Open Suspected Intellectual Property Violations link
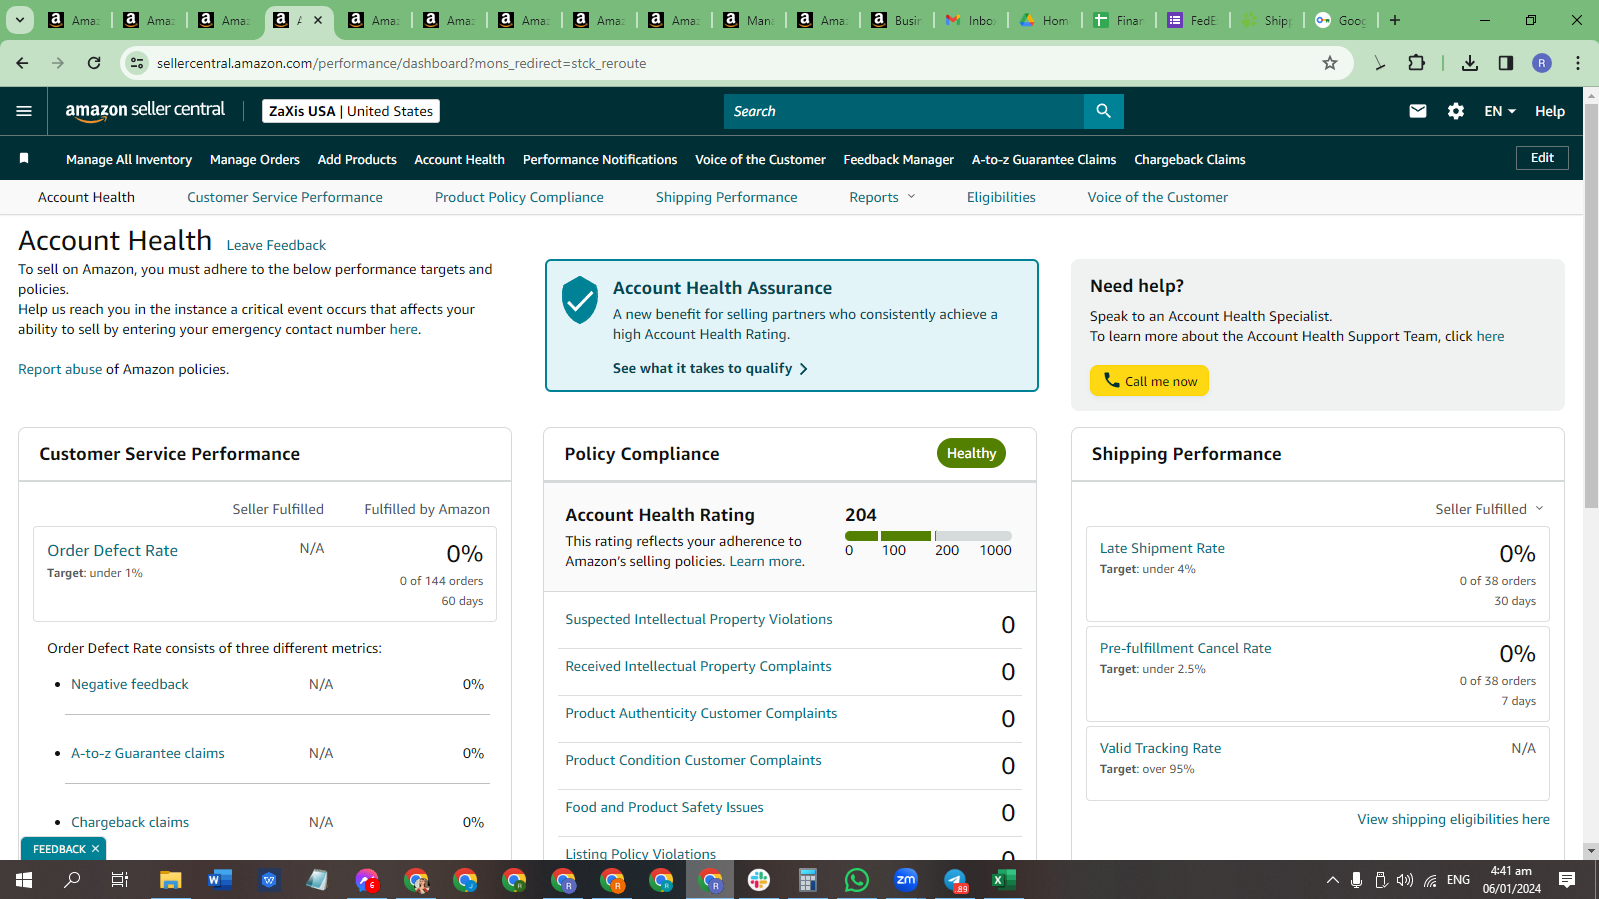The height and width of the screenshot is (899, 1599). pos(699,619)
